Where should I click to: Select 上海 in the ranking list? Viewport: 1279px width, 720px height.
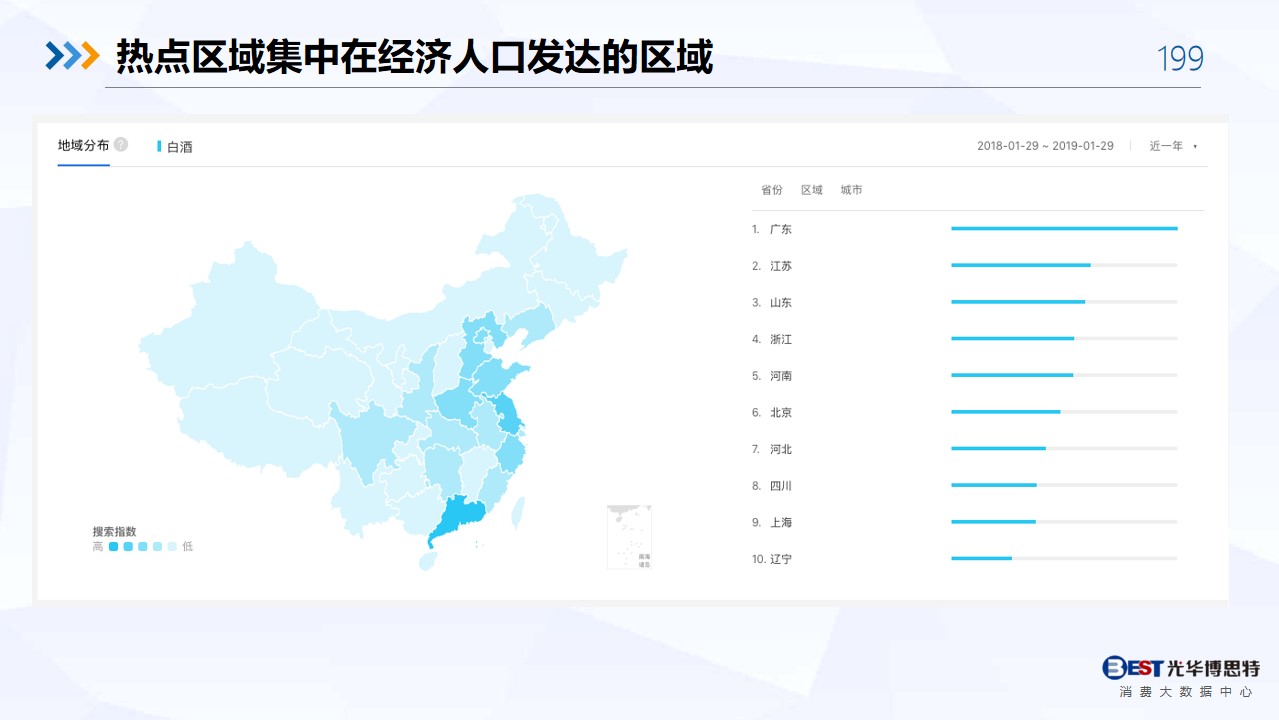pyautogui.click(x=781, y=522)
